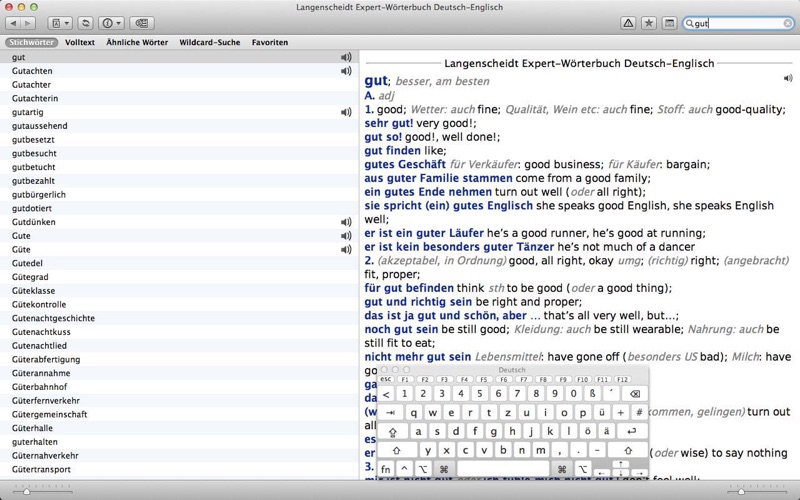Play pronunciation for 'Gutdünken' in list

tap(346, 222)
